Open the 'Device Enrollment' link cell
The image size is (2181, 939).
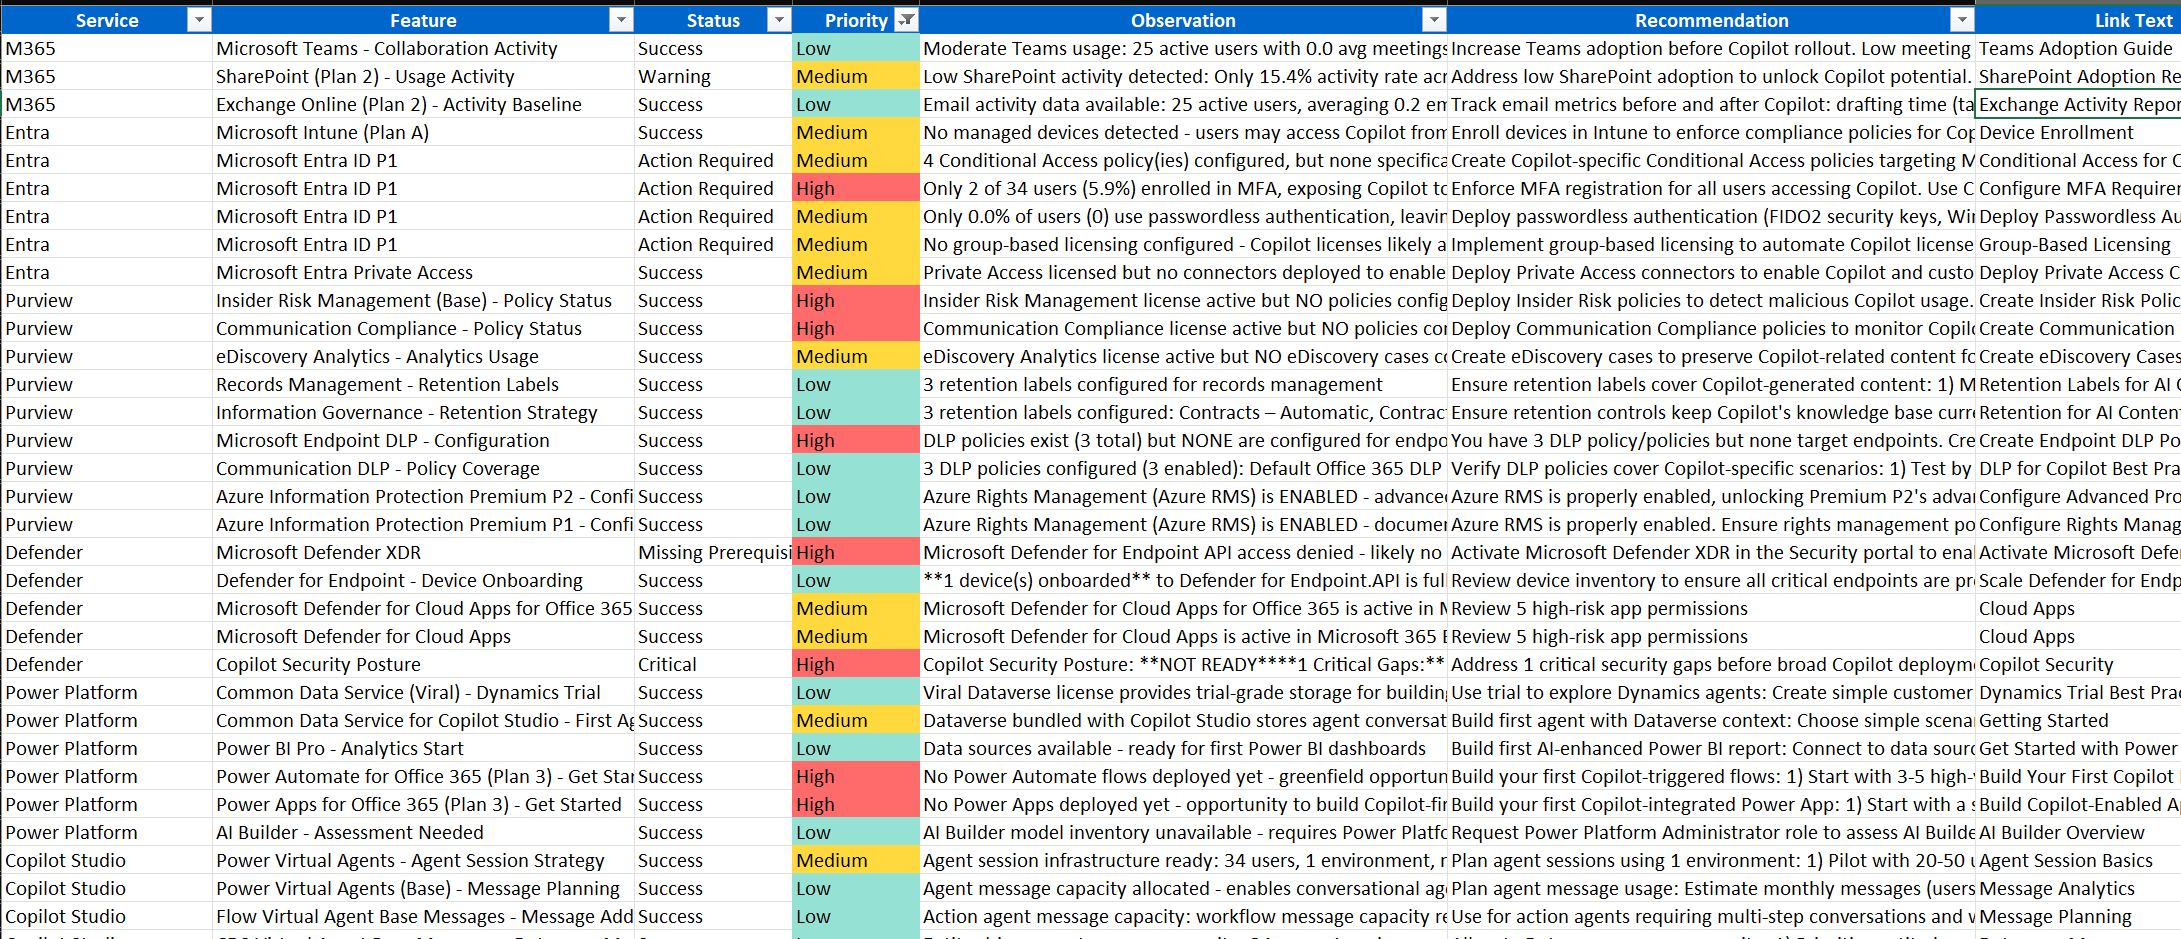click(x=2078, y=132)
